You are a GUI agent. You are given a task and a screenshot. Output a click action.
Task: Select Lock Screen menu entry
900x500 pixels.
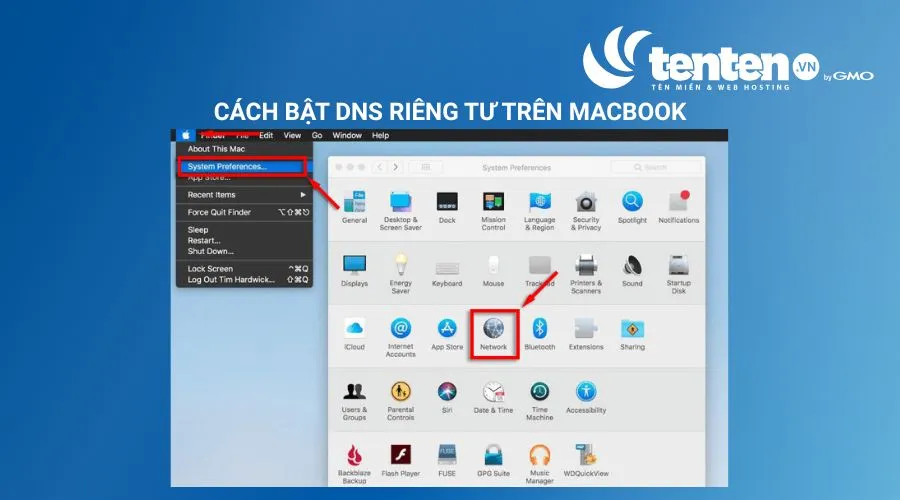(245, 269)
